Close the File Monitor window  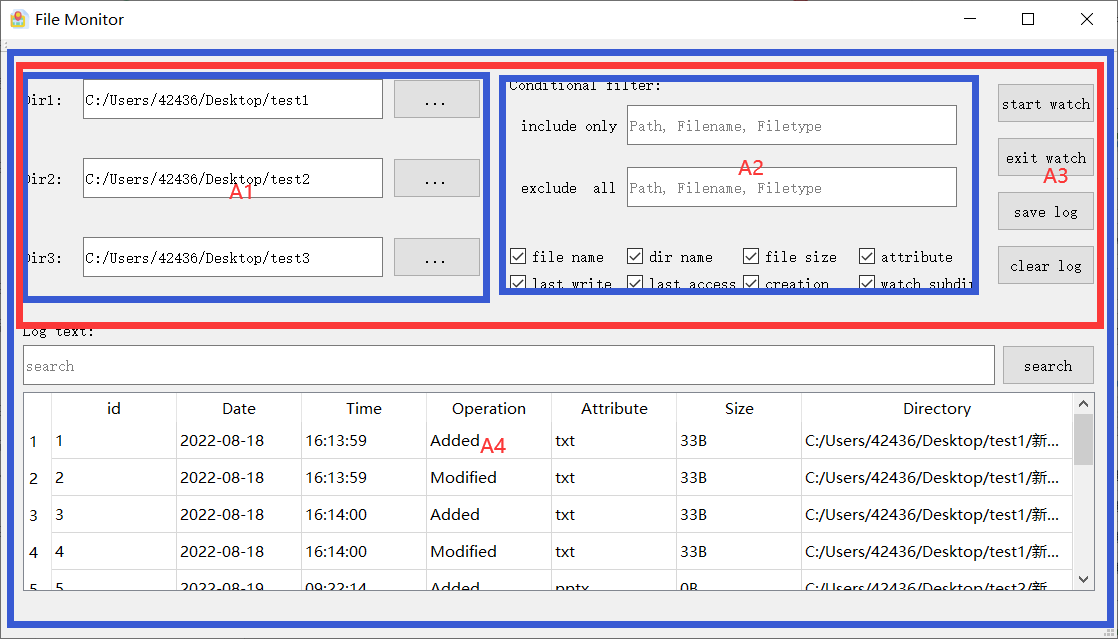point(1087,19)
